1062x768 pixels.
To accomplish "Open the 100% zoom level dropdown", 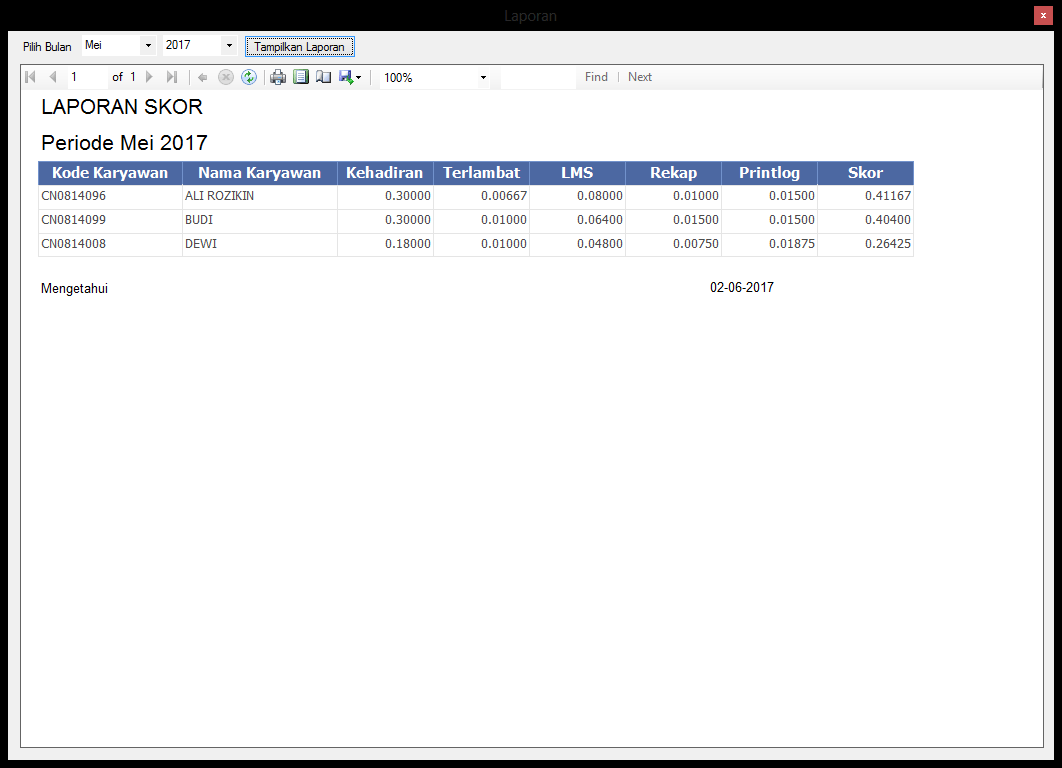I will pyautogui.click(x=483, y=77).
